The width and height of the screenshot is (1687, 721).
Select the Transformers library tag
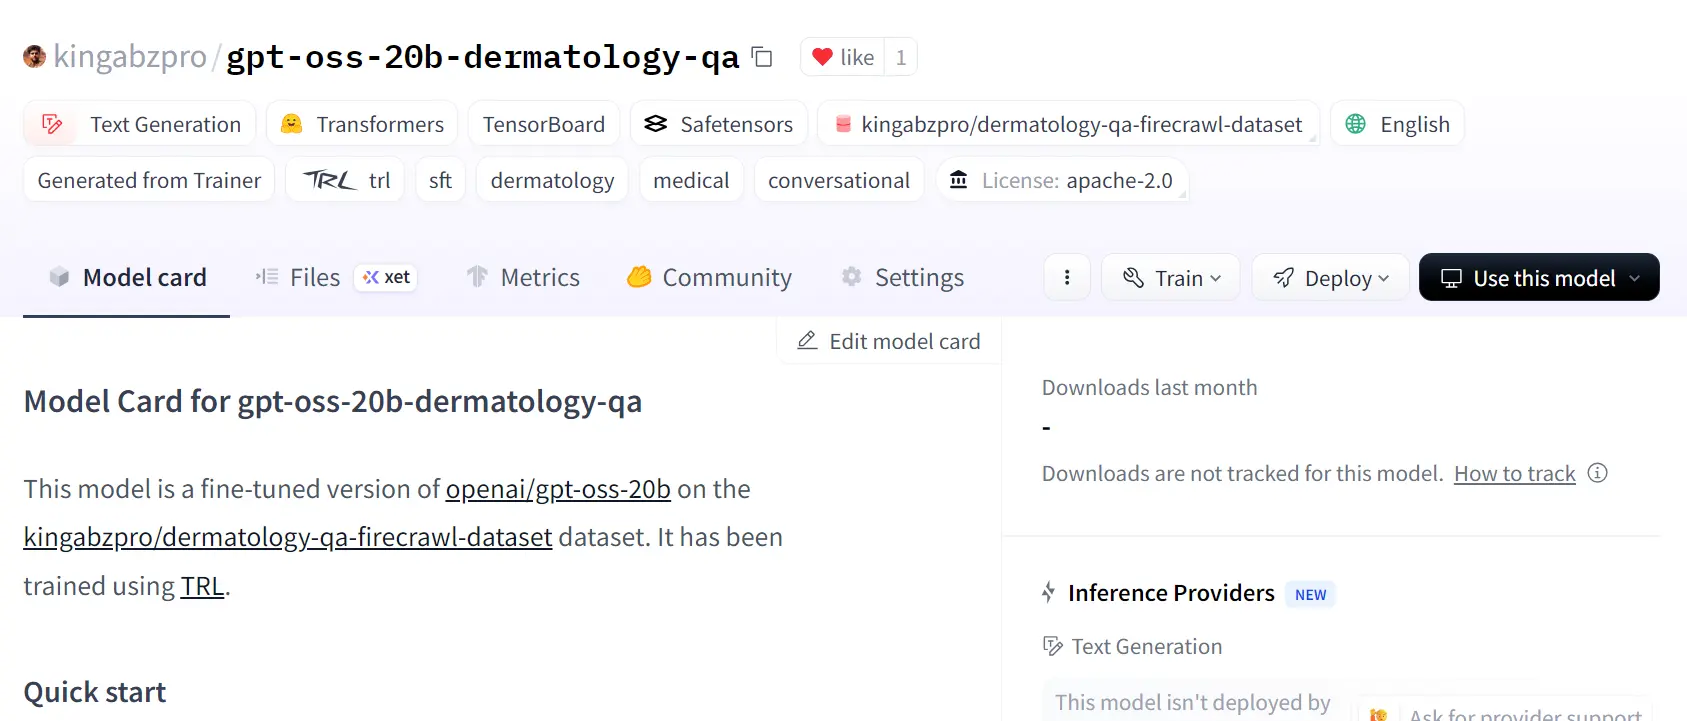tap(362, 124)
